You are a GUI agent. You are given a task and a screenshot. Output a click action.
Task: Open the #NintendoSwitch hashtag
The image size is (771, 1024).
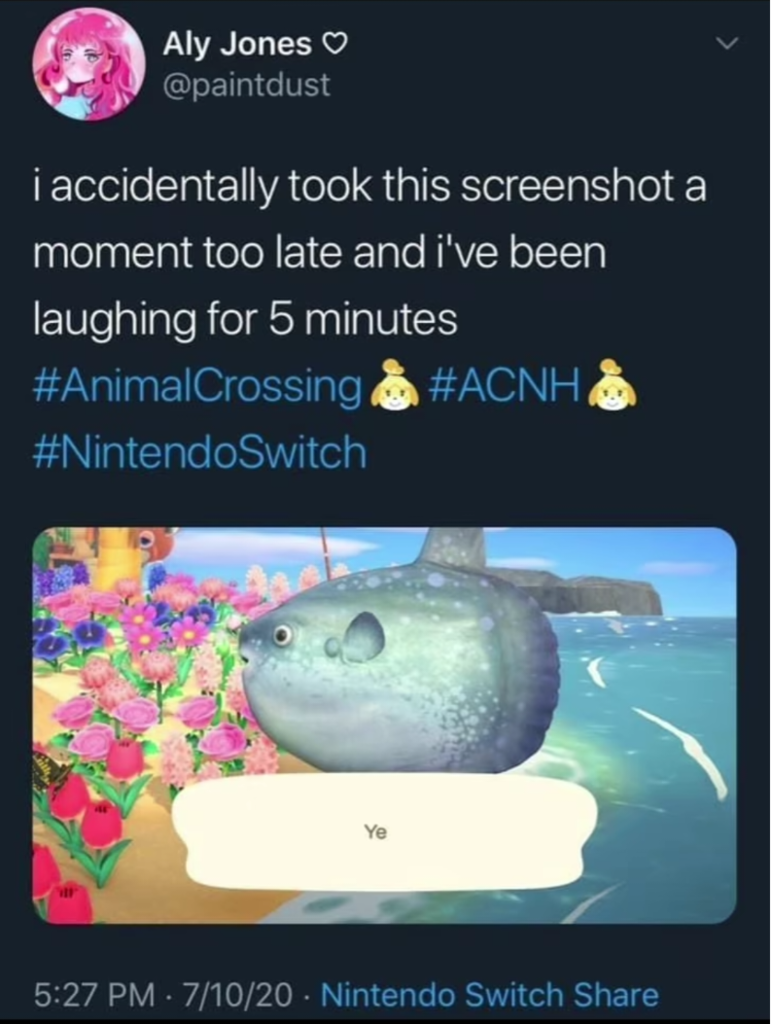coord(200,453)
